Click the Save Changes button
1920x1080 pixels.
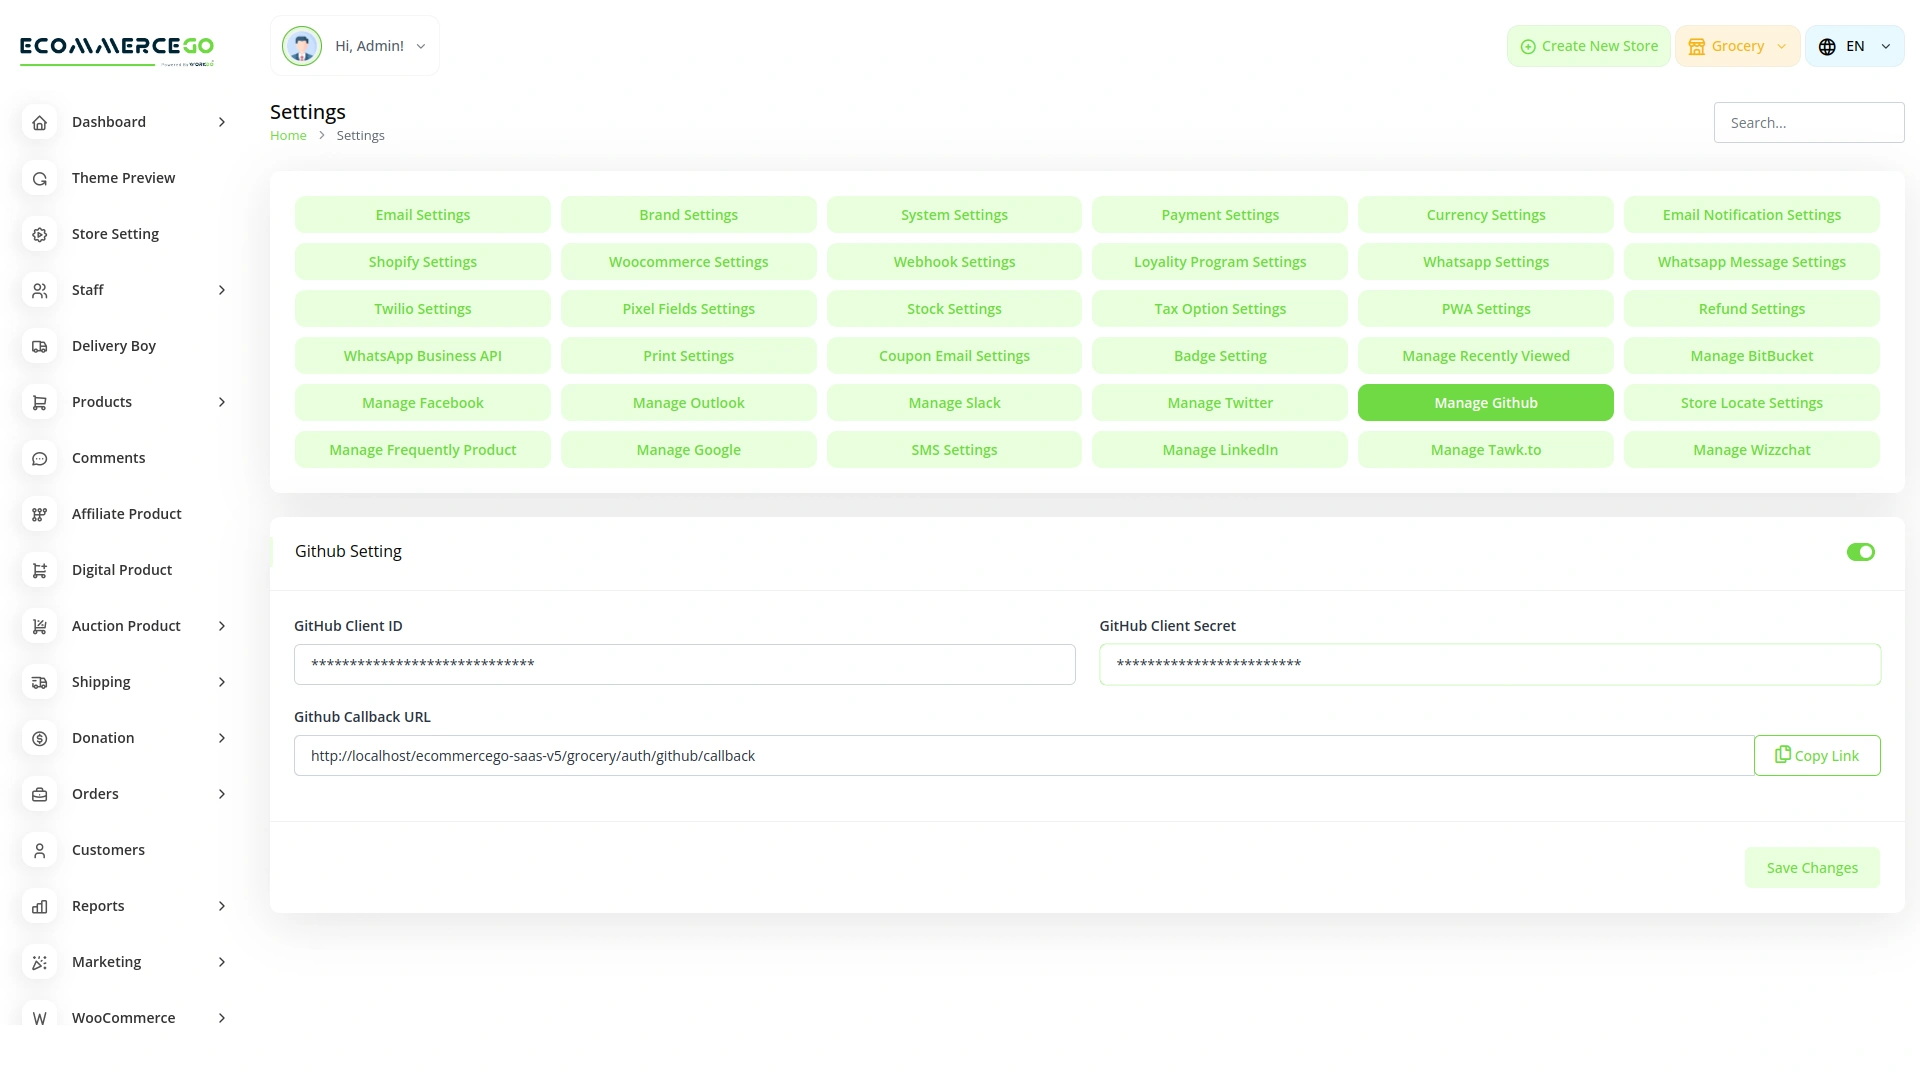pyautogui.click(x=1812, y=867)
